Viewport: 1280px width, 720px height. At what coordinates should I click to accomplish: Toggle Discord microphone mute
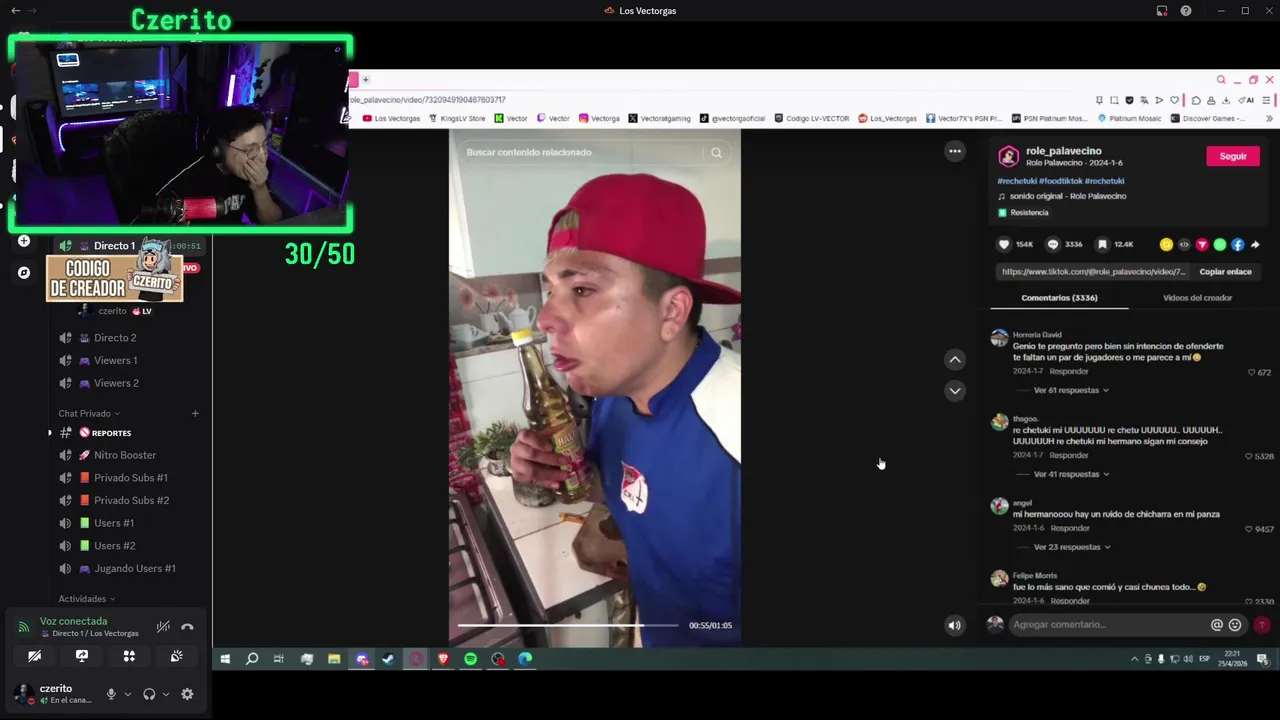point(111,694)
